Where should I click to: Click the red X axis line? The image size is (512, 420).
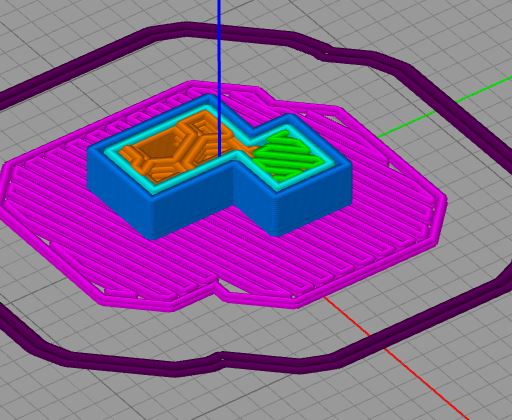397,358
